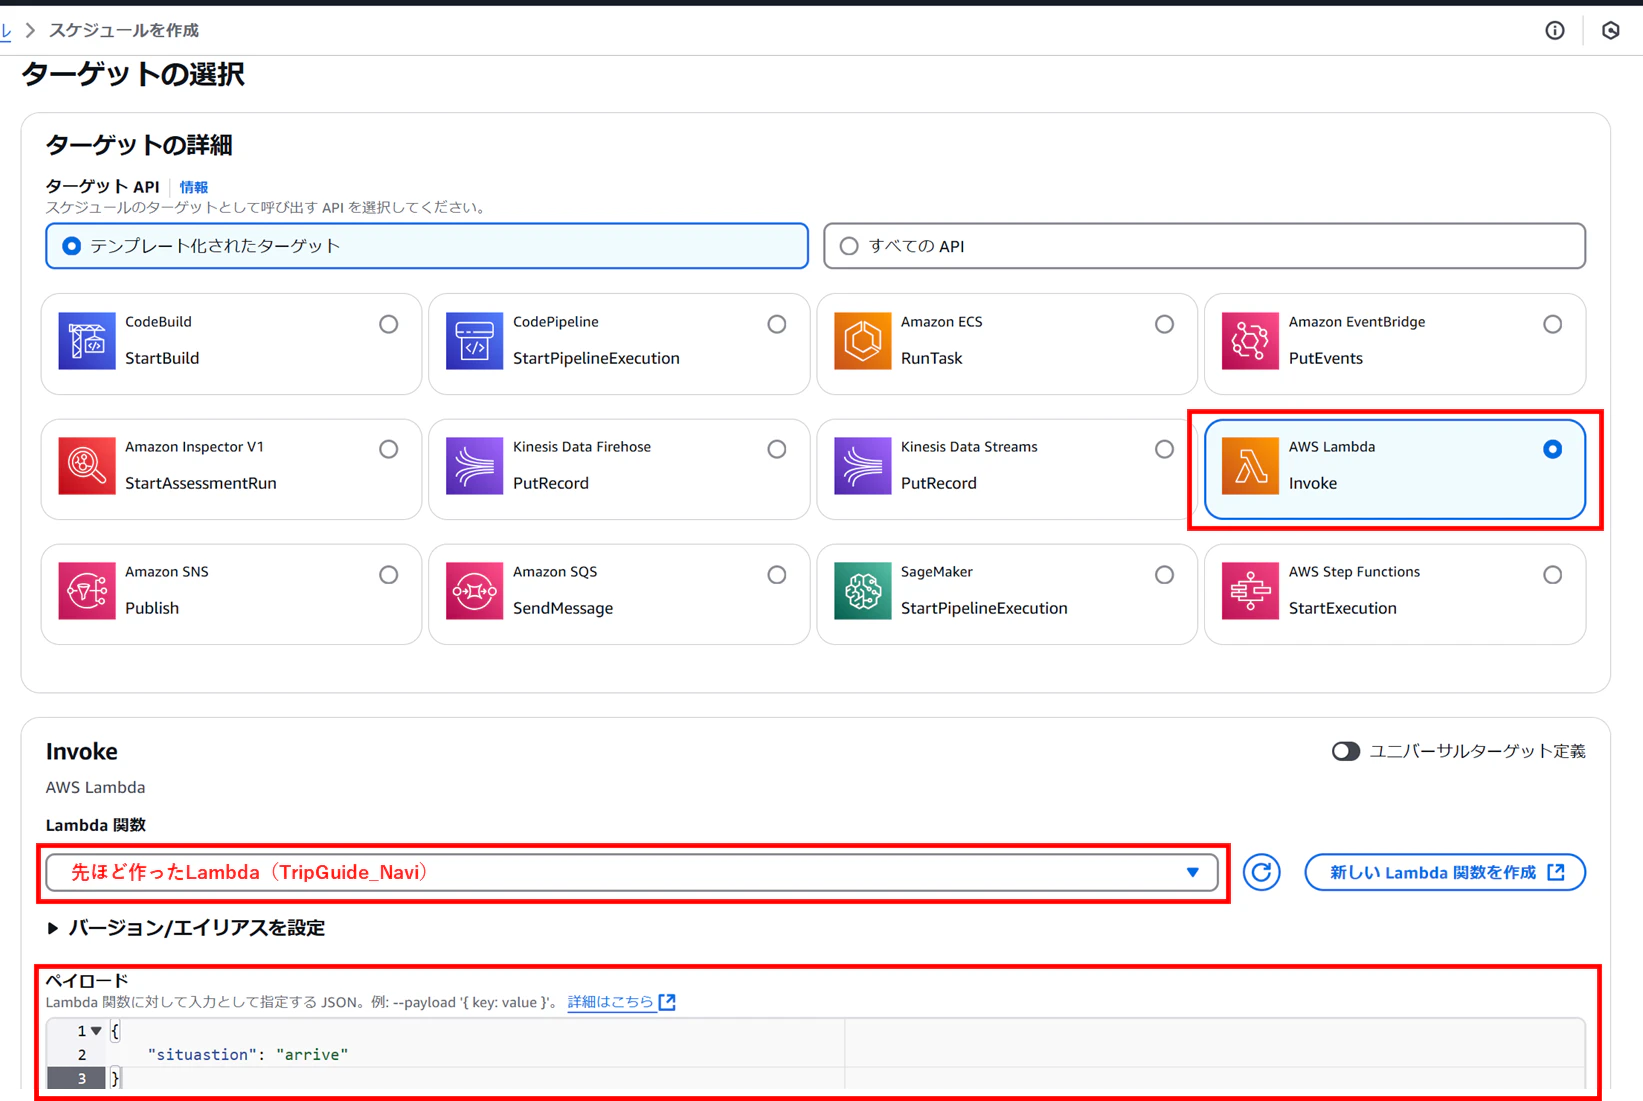Click the Kinesis Data Firehose icon
This screenshot has height=1101, width=1643.
474,466
